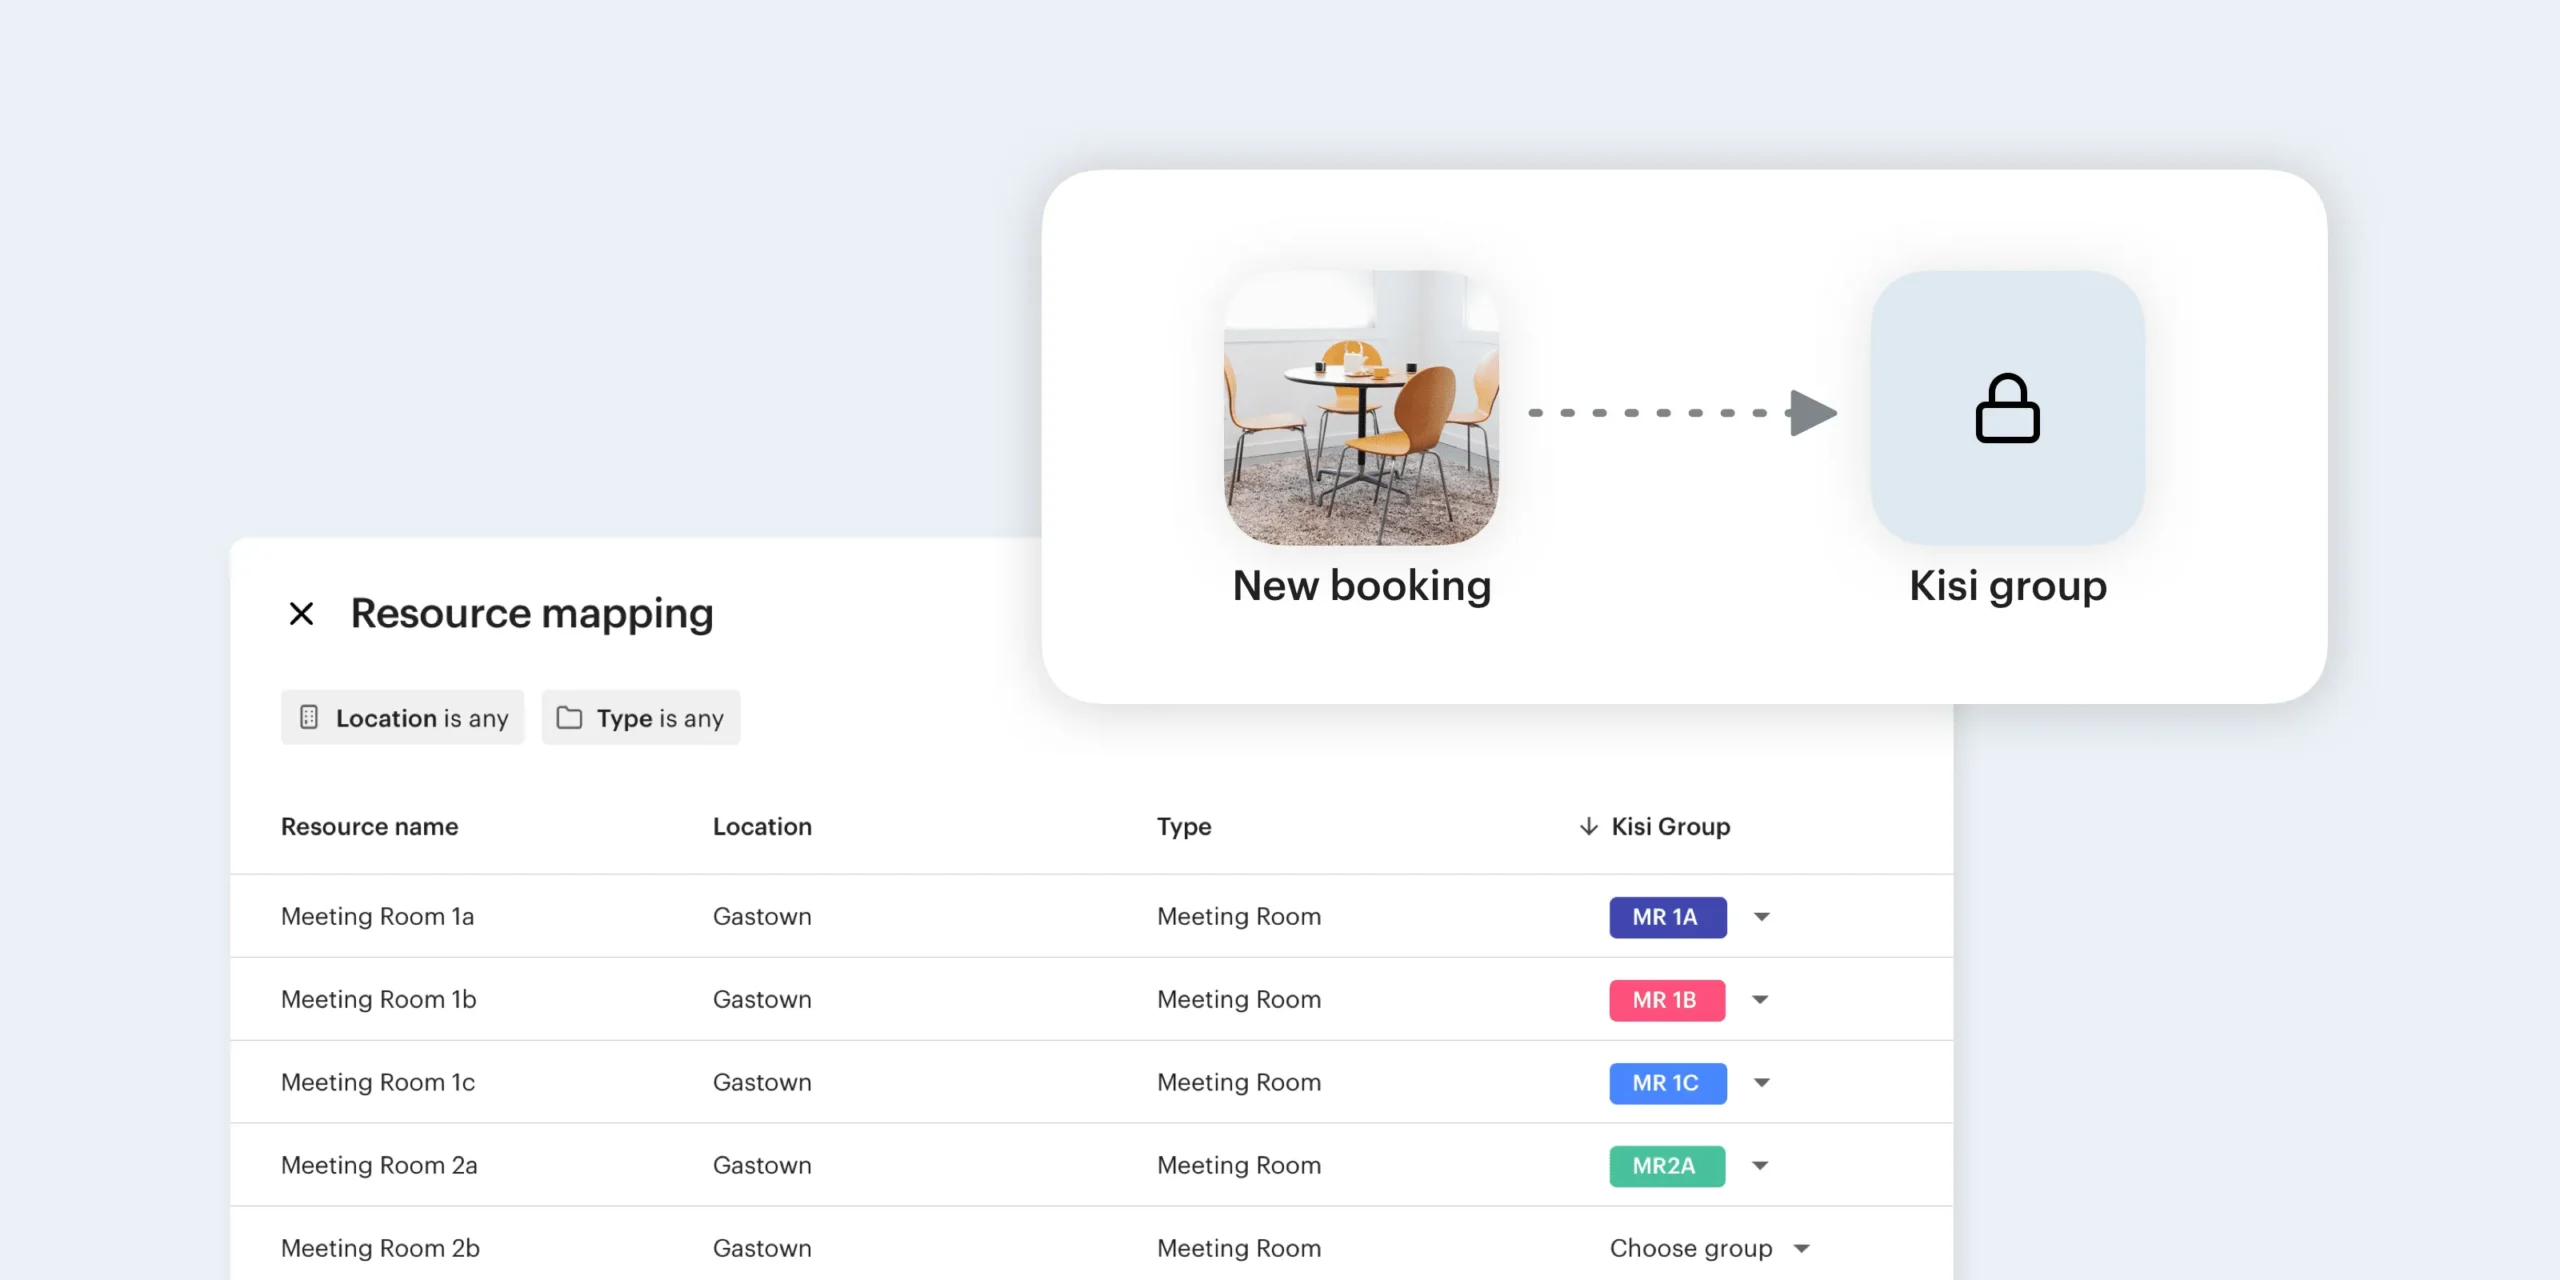Expand dropdown arrow for MR 1C group
This screenshot has width=2560, height=1280.
(x=1761, y=1083)
